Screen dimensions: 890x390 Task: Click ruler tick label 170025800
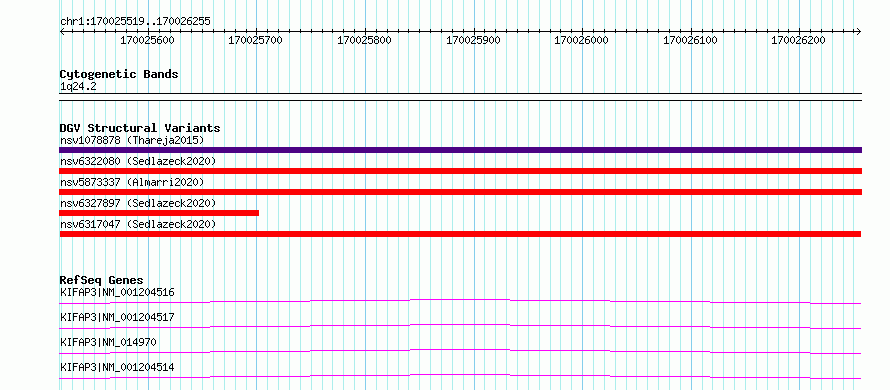364,41
